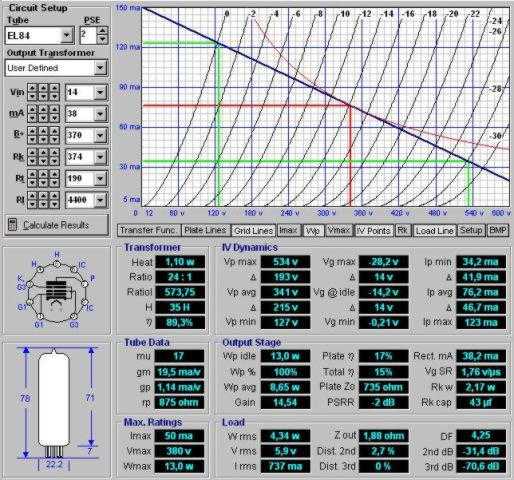Click the EL84 tube pinout diagram

57,289
